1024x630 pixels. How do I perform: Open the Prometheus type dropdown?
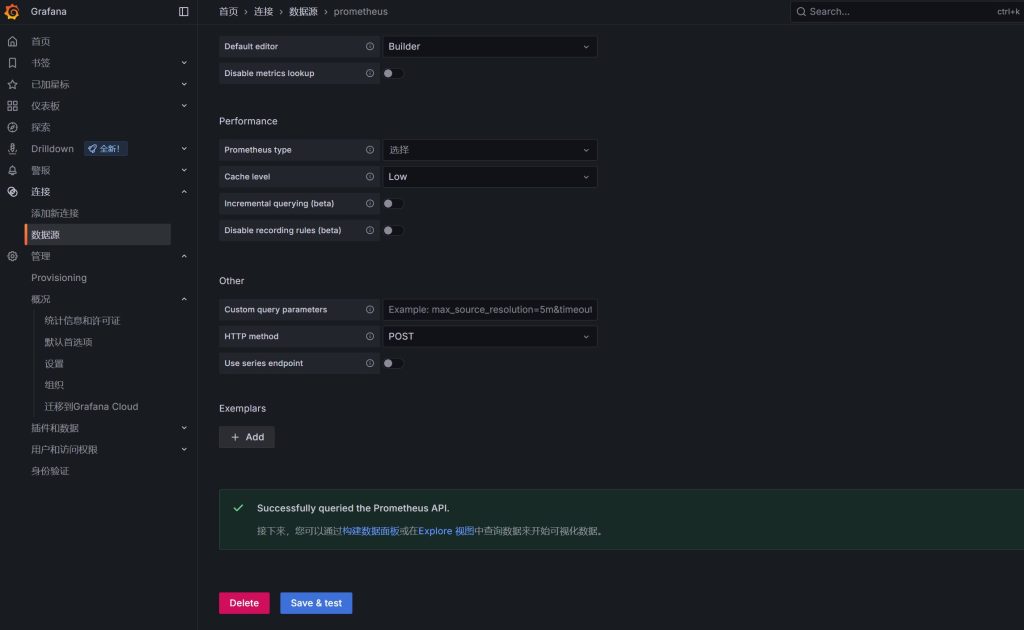coord(489,150)
